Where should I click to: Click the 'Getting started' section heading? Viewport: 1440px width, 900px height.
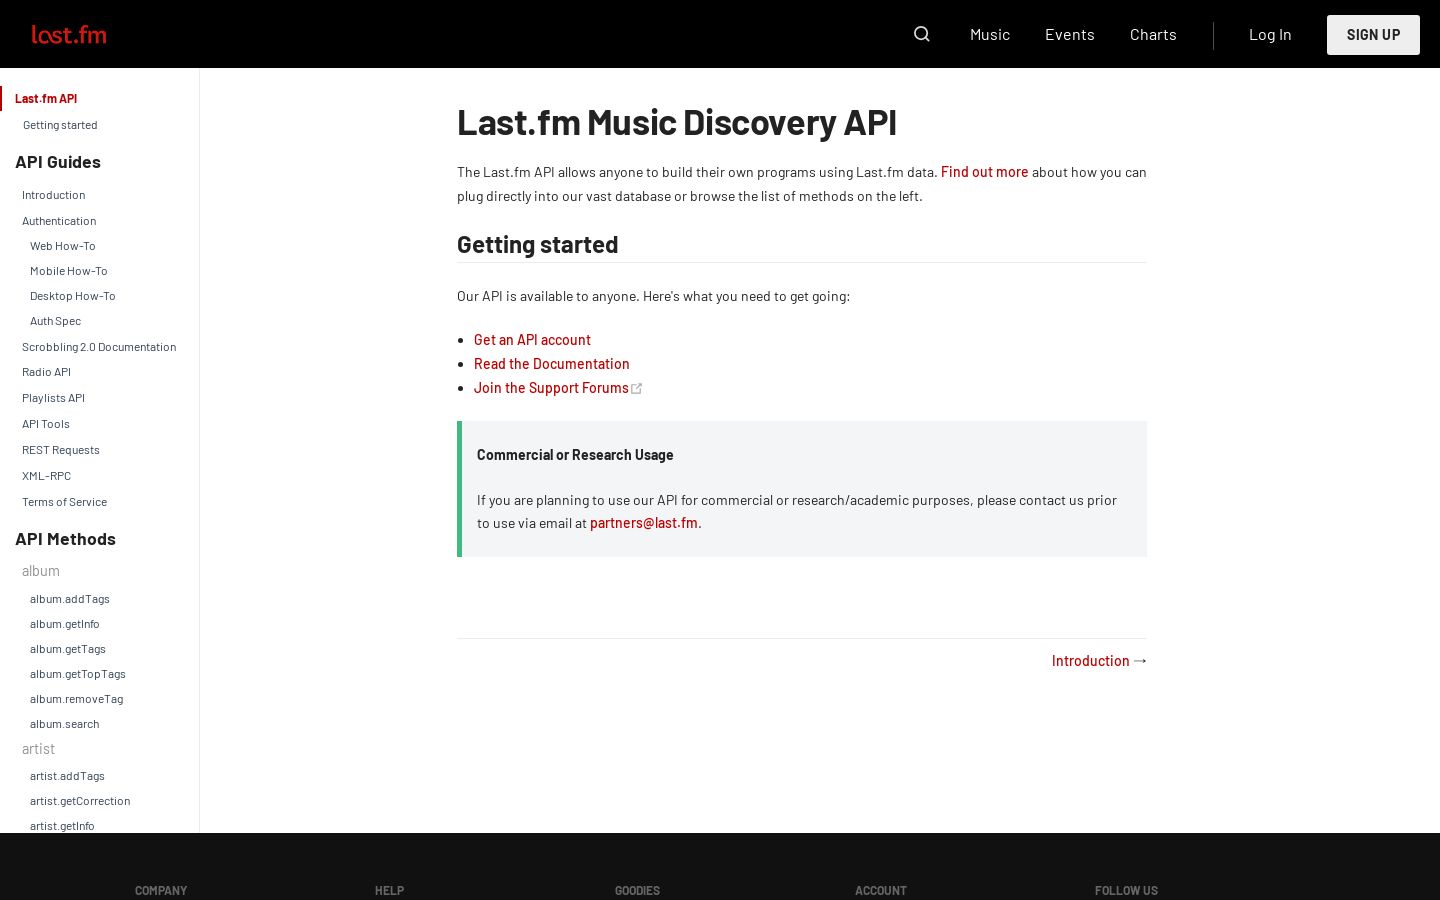(538, 244)
